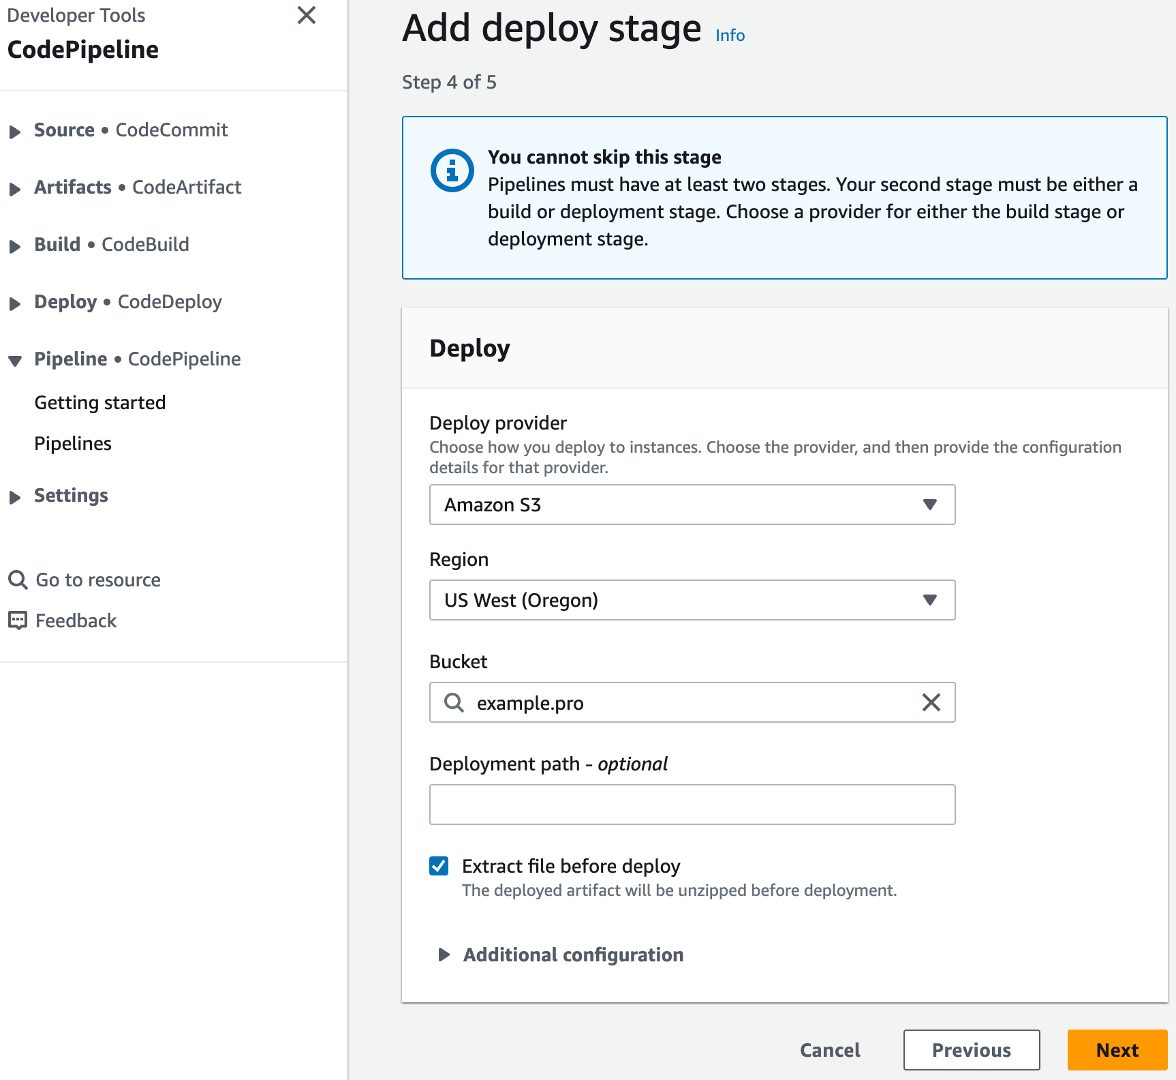This screenshot has width=1176, height=1080.
Task: Click the info circle icon in banner
Action: (451, 171)
